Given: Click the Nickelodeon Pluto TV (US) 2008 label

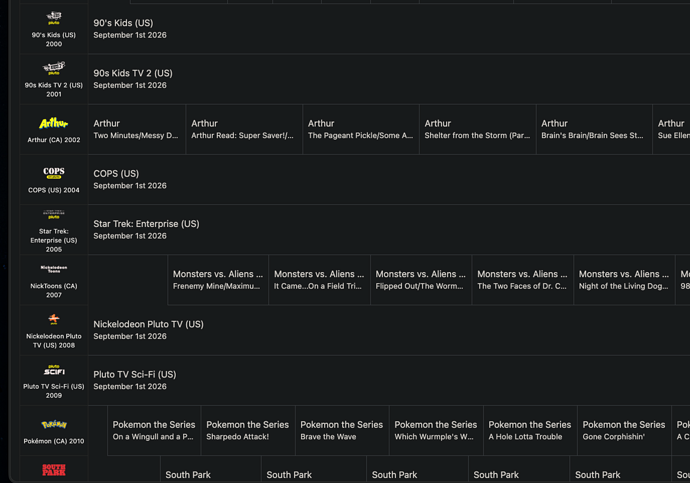Looking at the screenshot, I should click(x=54, y=340).
